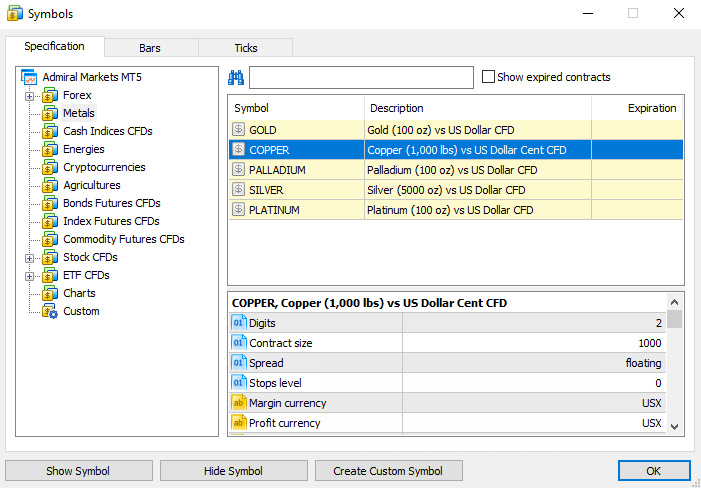The image size is (701, 488).
Task: Click the specification scrollbar up arrow
Action: [675, 303]
